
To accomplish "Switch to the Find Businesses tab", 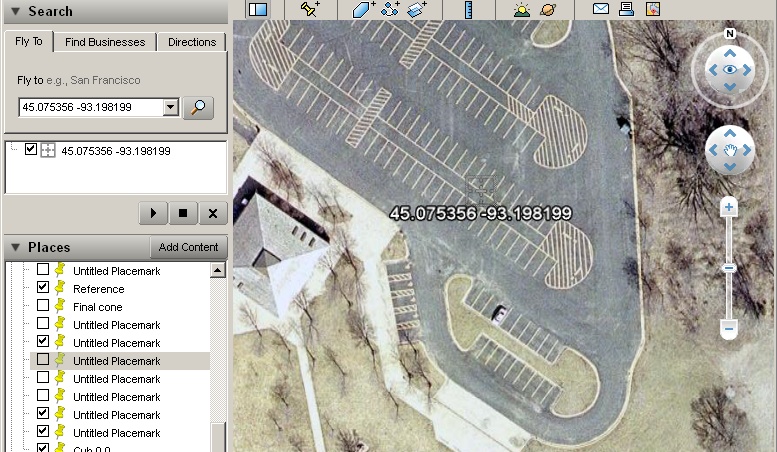I will point(105,42).
